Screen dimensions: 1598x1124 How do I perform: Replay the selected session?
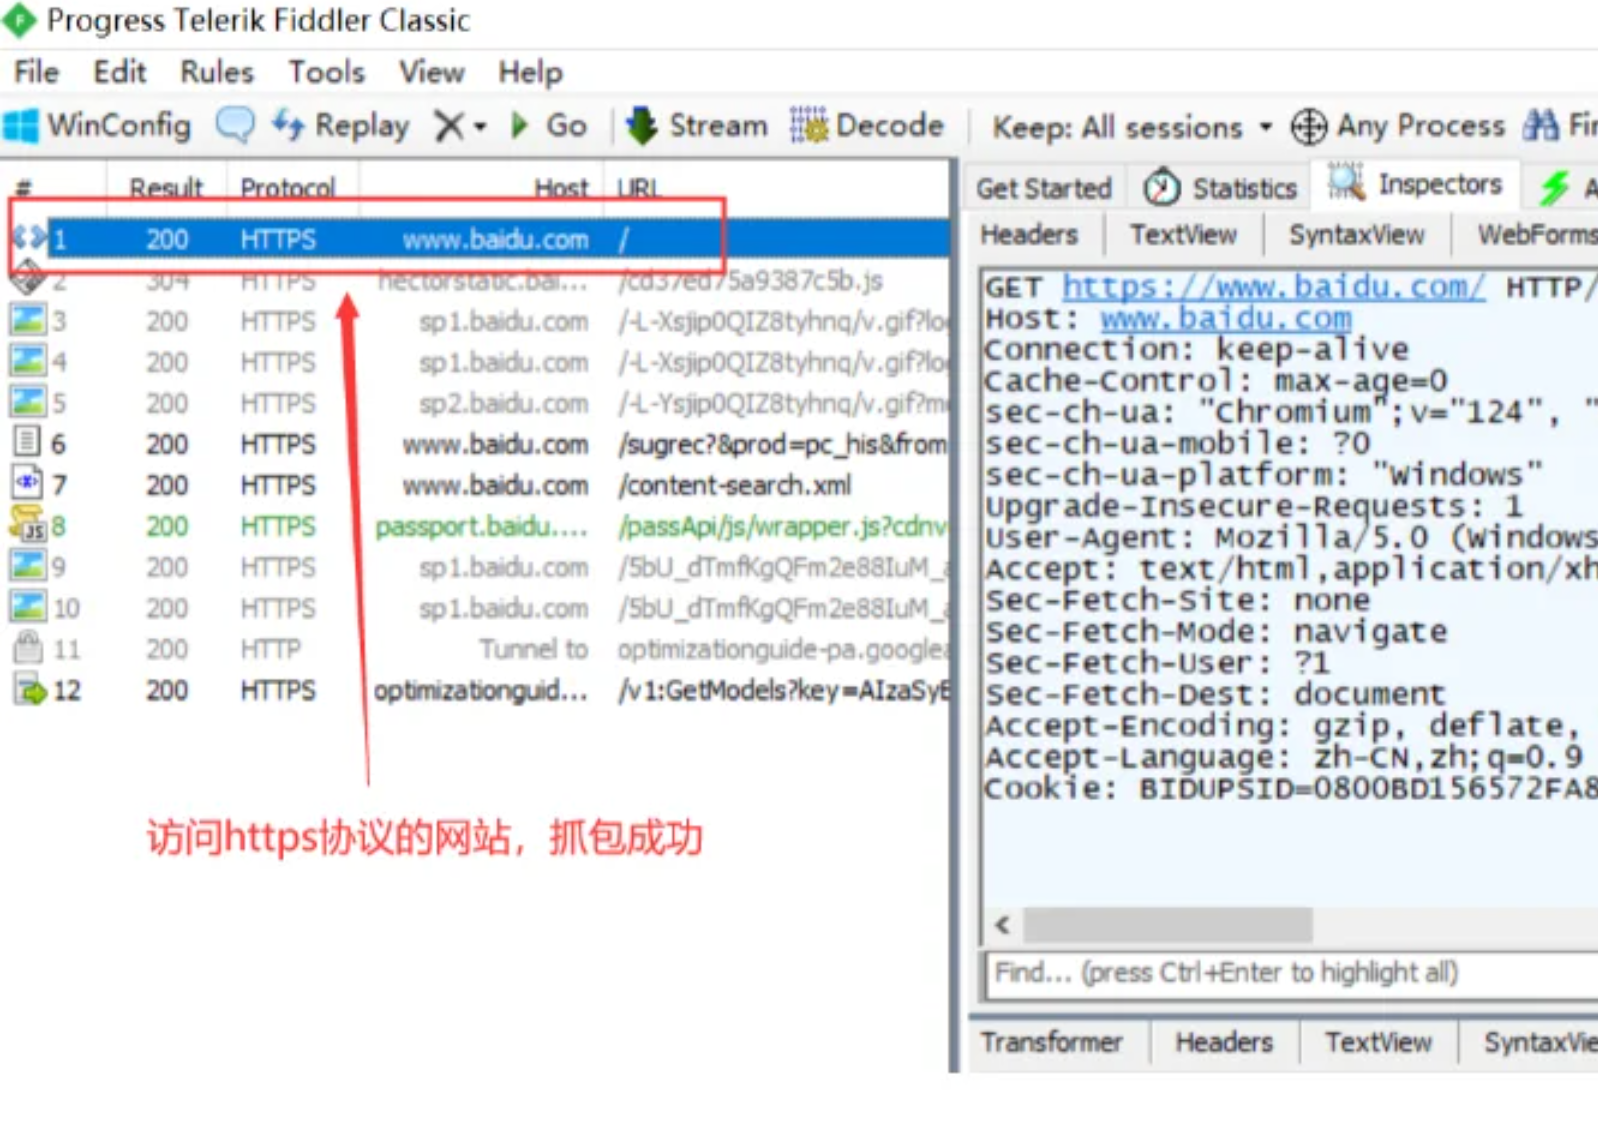341,125
